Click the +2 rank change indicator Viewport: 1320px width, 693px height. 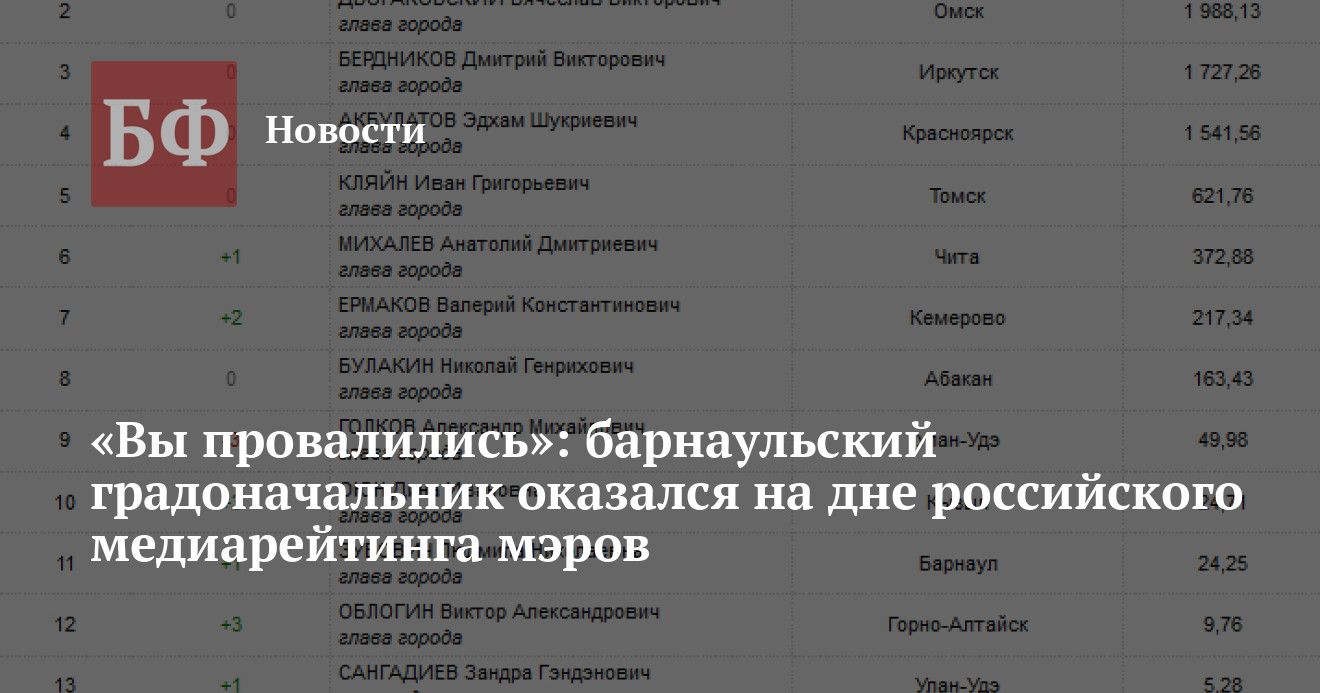coord(231,318)
